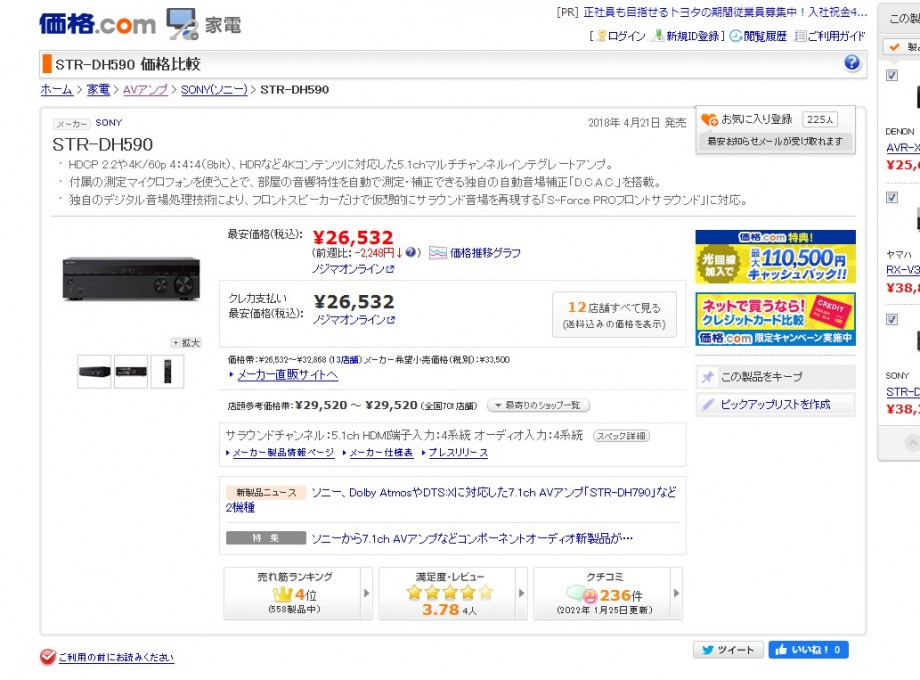
Task: Open ノジマオンライン under lowest price
Action: (x=353, y=269)
